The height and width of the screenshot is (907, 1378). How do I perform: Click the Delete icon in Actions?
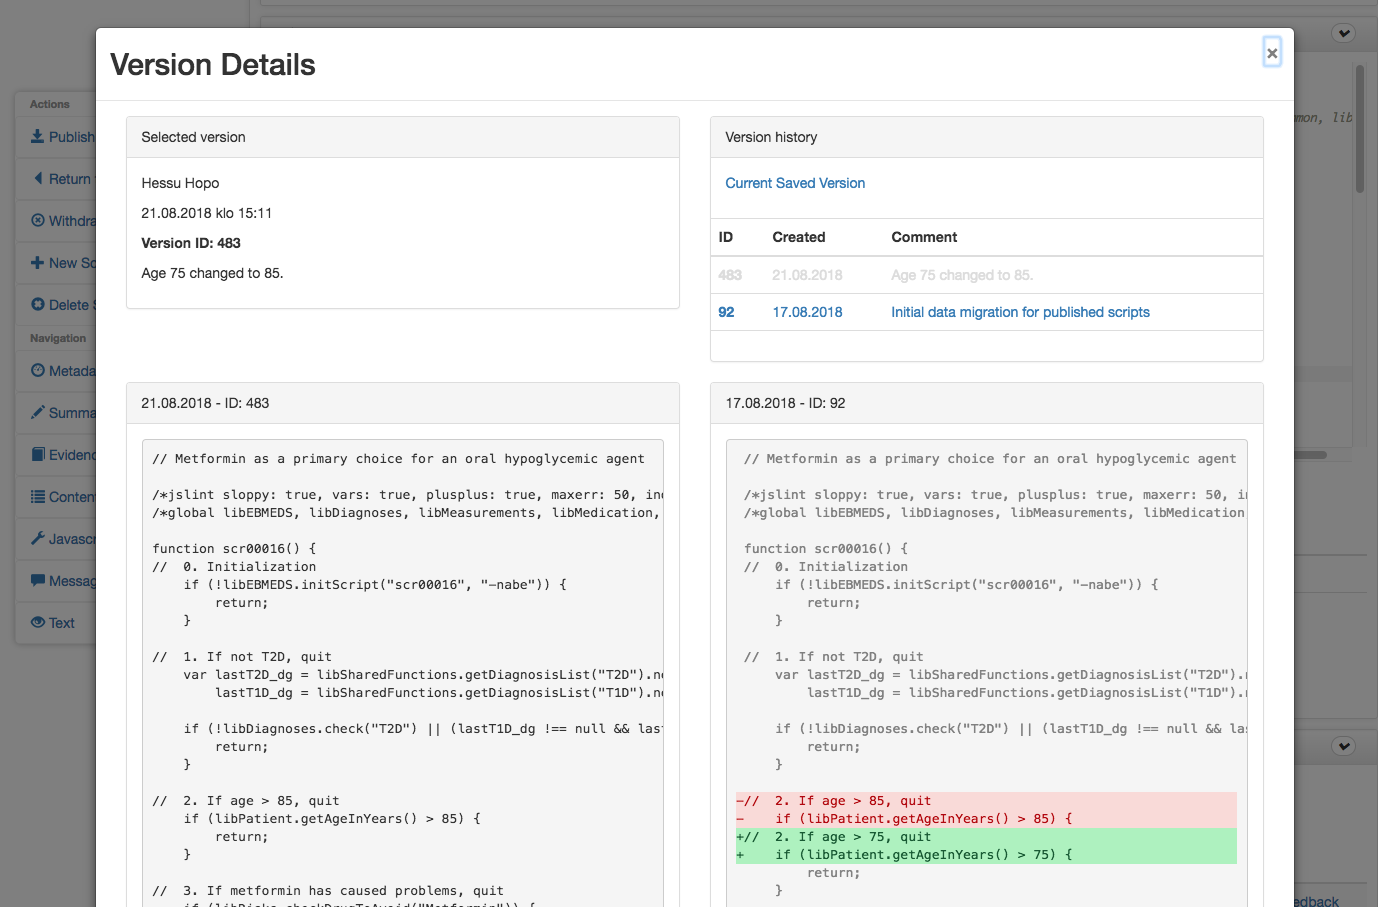38,304
